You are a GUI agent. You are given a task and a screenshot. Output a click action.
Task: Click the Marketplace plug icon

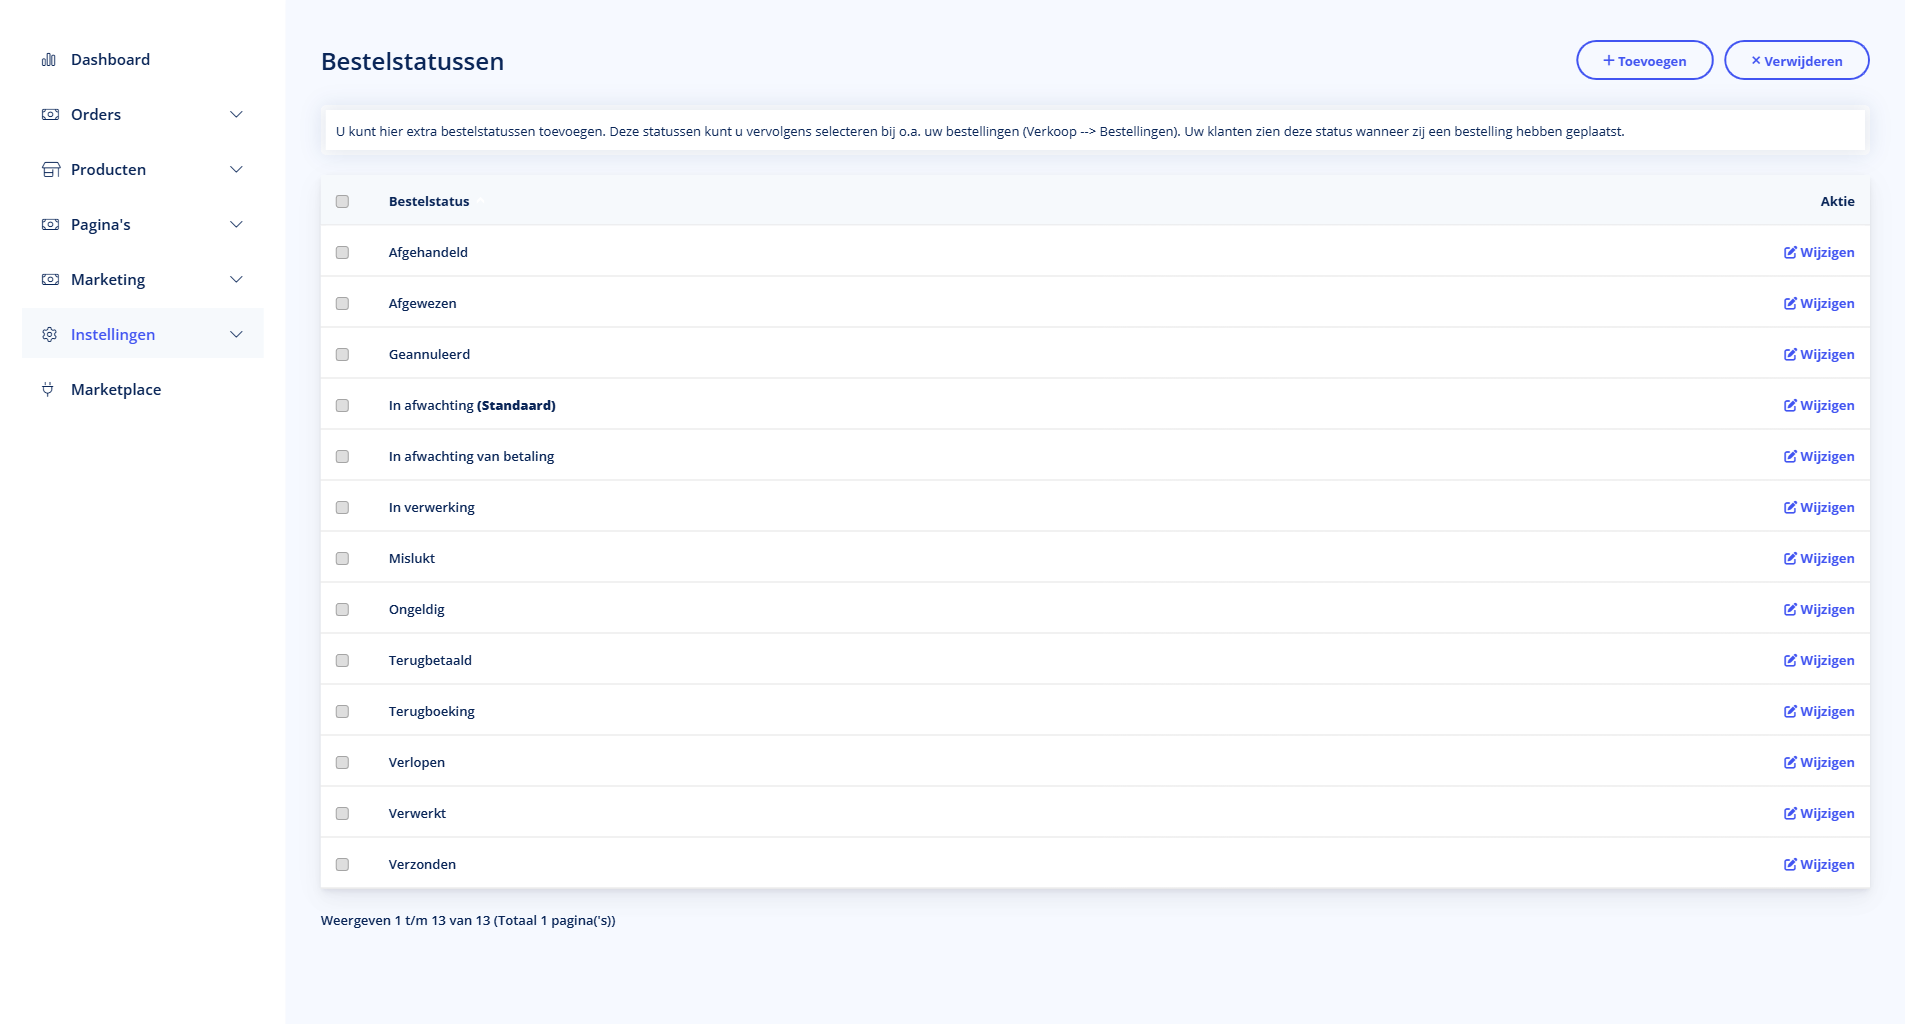(x=48, y=390)
